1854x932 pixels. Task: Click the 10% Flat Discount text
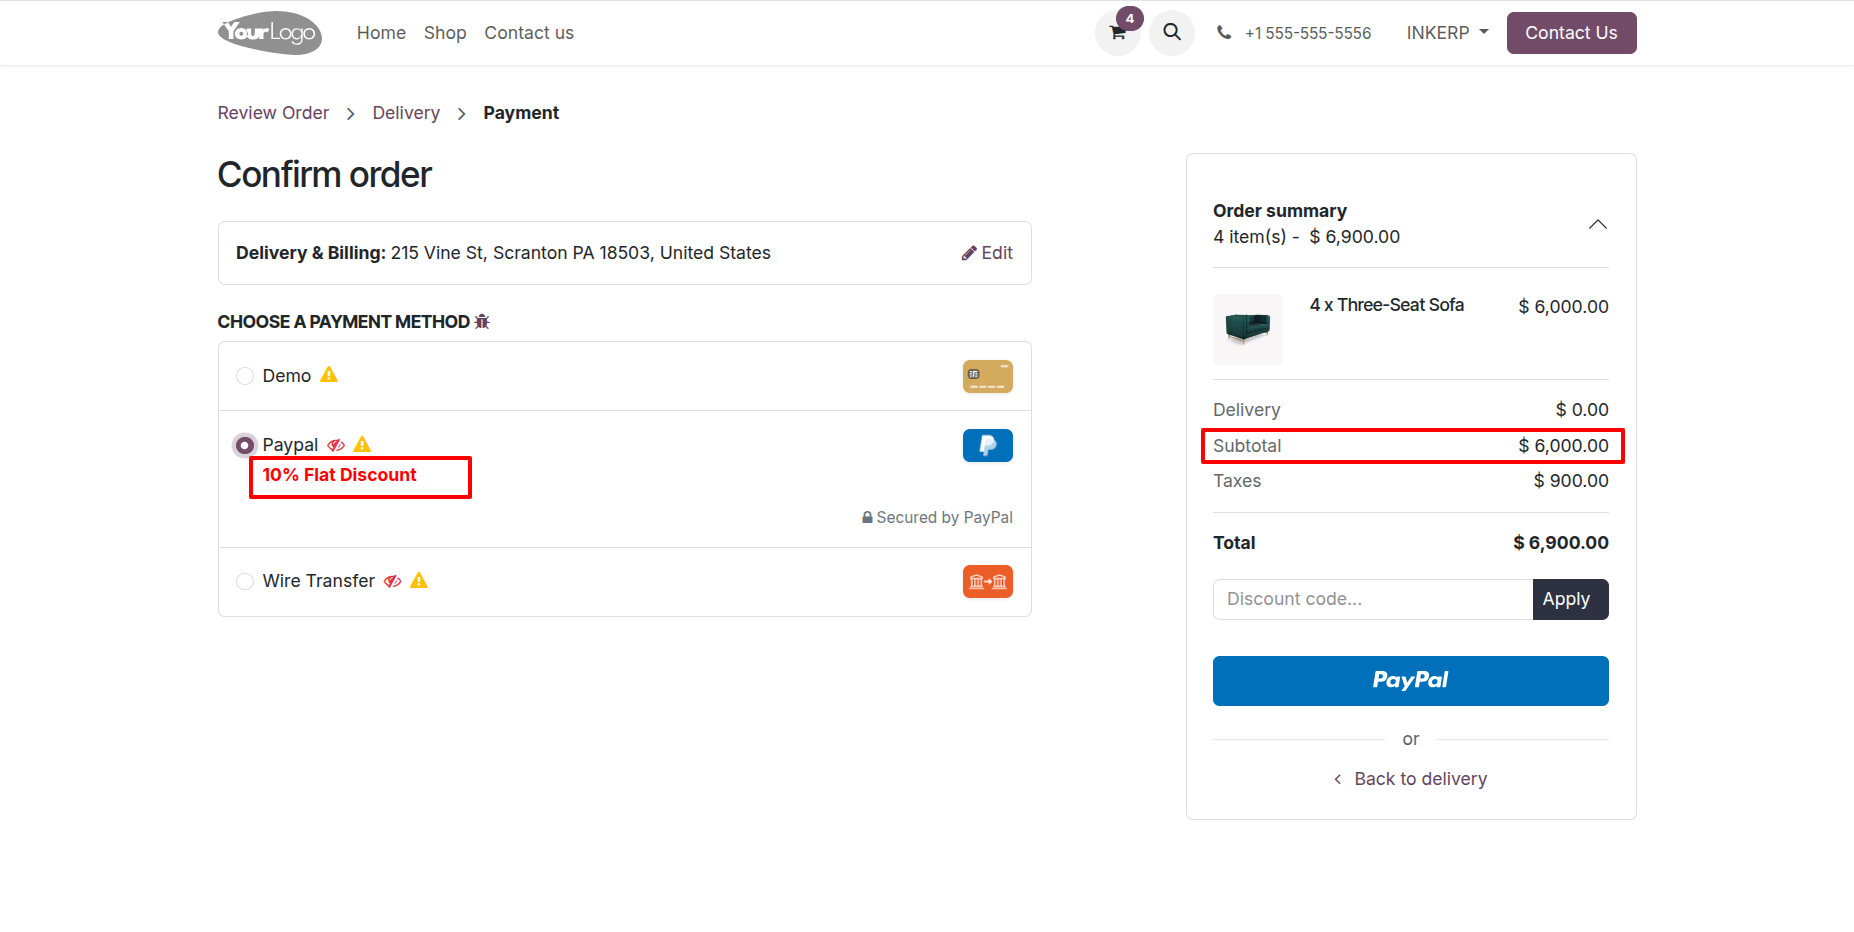339,475
